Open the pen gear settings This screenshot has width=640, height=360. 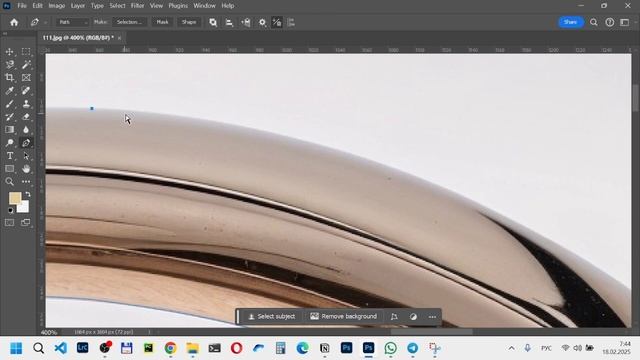tap(262, 22)
